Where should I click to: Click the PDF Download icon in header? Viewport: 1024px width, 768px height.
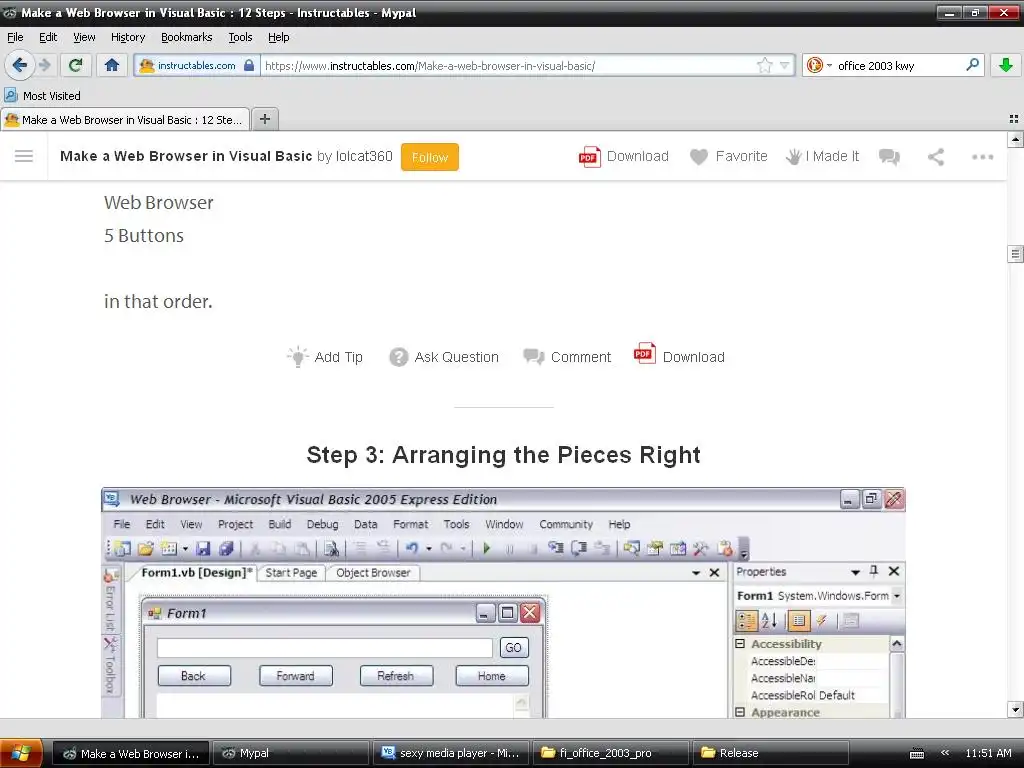590,157
